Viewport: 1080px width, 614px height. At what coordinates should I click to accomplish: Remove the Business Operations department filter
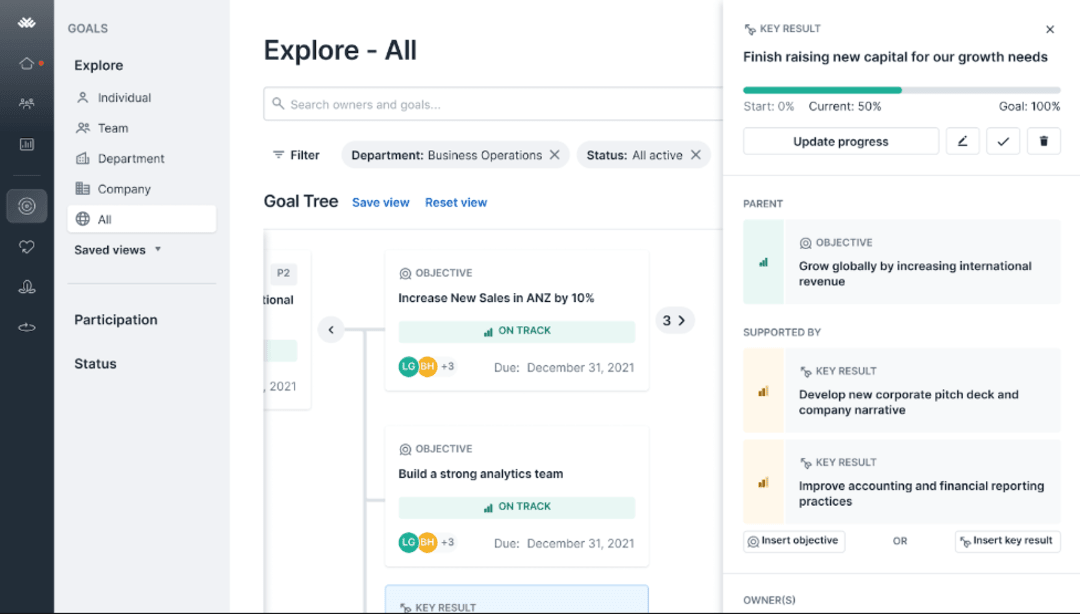coord(556,155)
